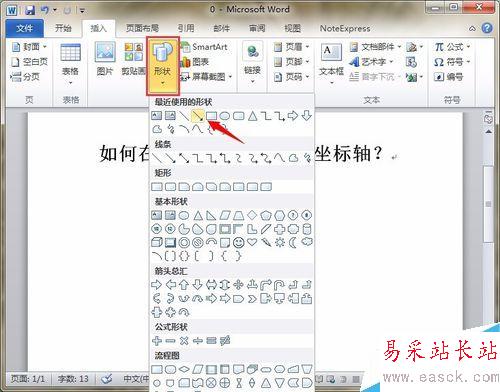Switch to the File tab
The width and height of the screenshot is (500, 392).
pos(25,29)
